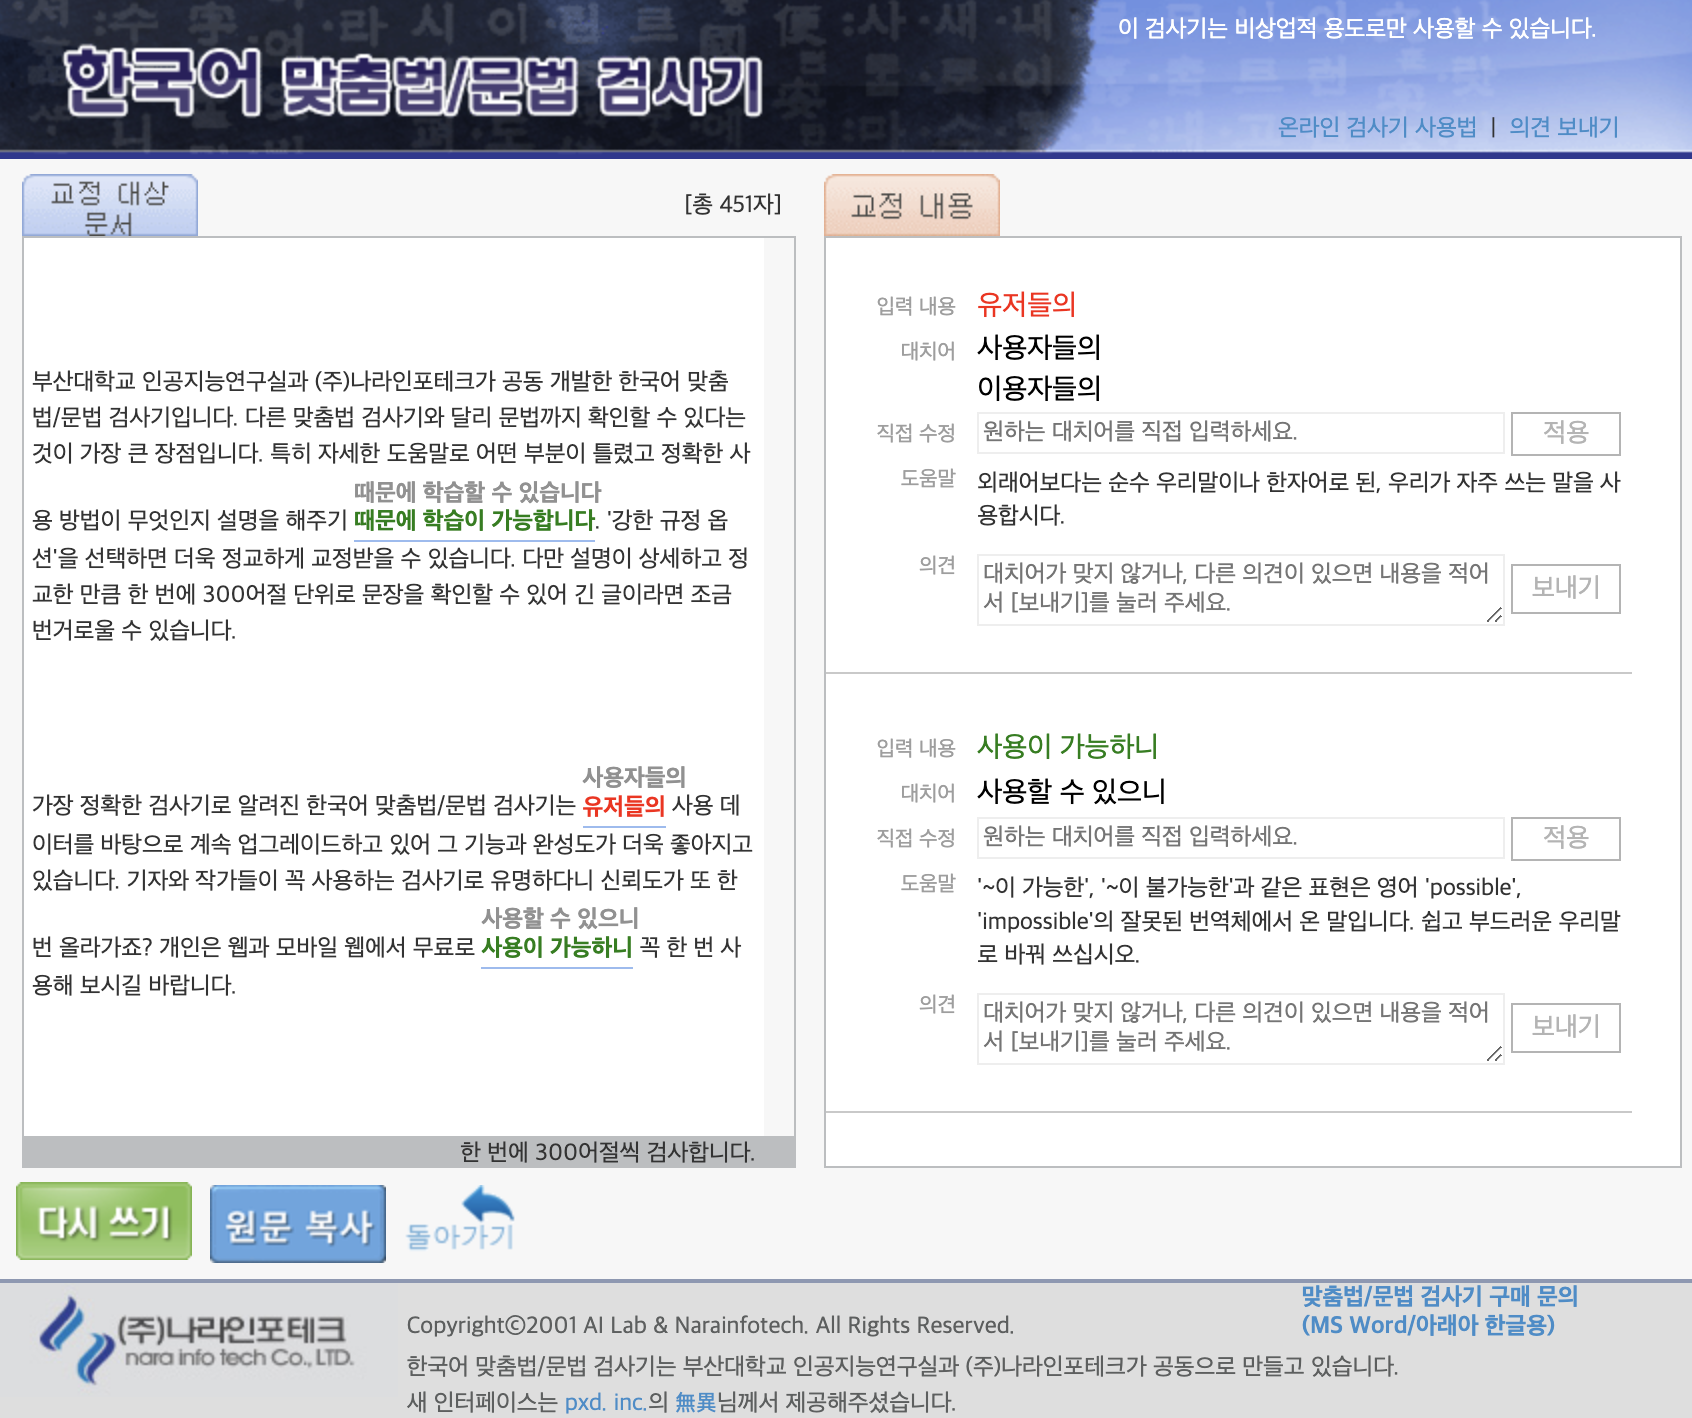
Task: Click resize handle of first opinion textarea
Action: coord(1494,615)
